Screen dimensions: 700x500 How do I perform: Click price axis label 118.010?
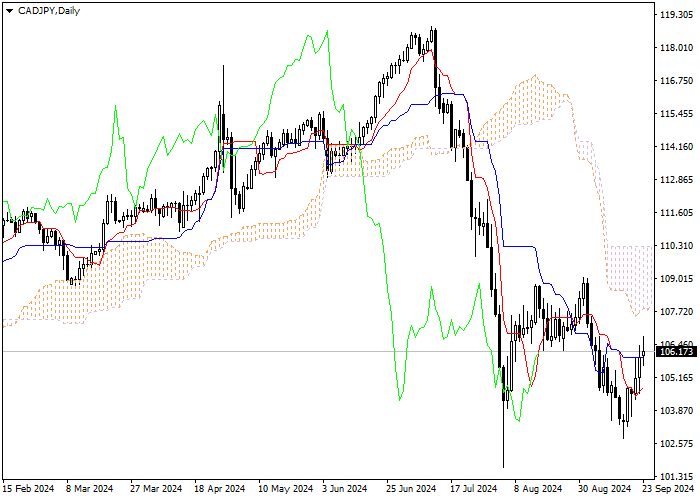(676, 48)
